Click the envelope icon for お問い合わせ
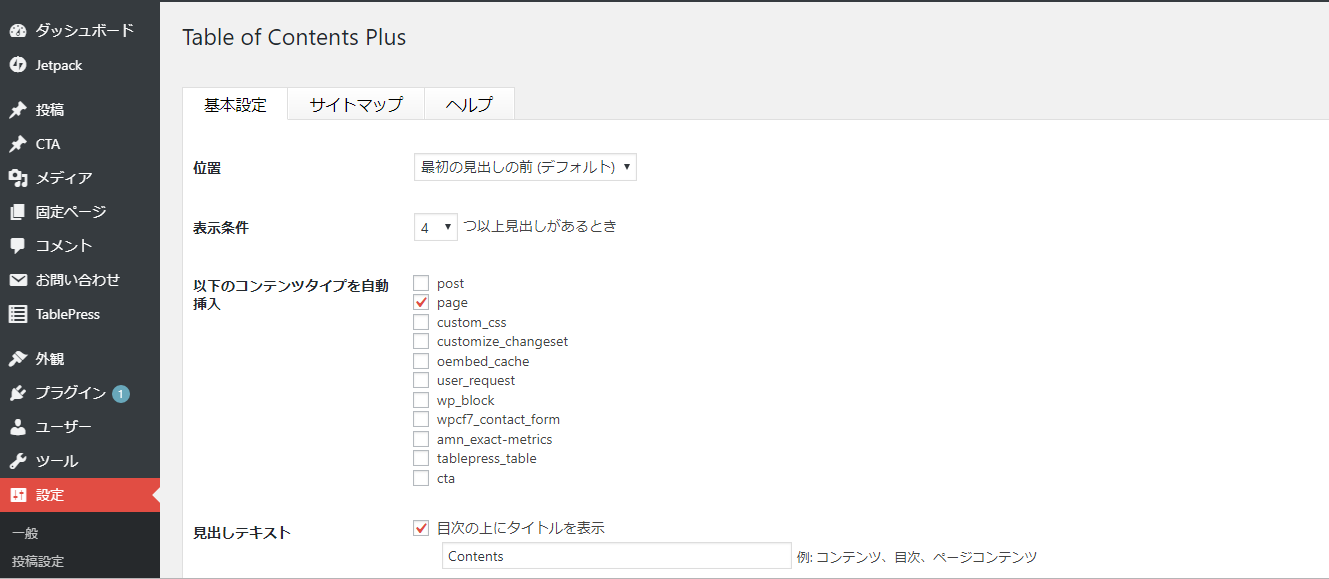 (x=18, y=280)
